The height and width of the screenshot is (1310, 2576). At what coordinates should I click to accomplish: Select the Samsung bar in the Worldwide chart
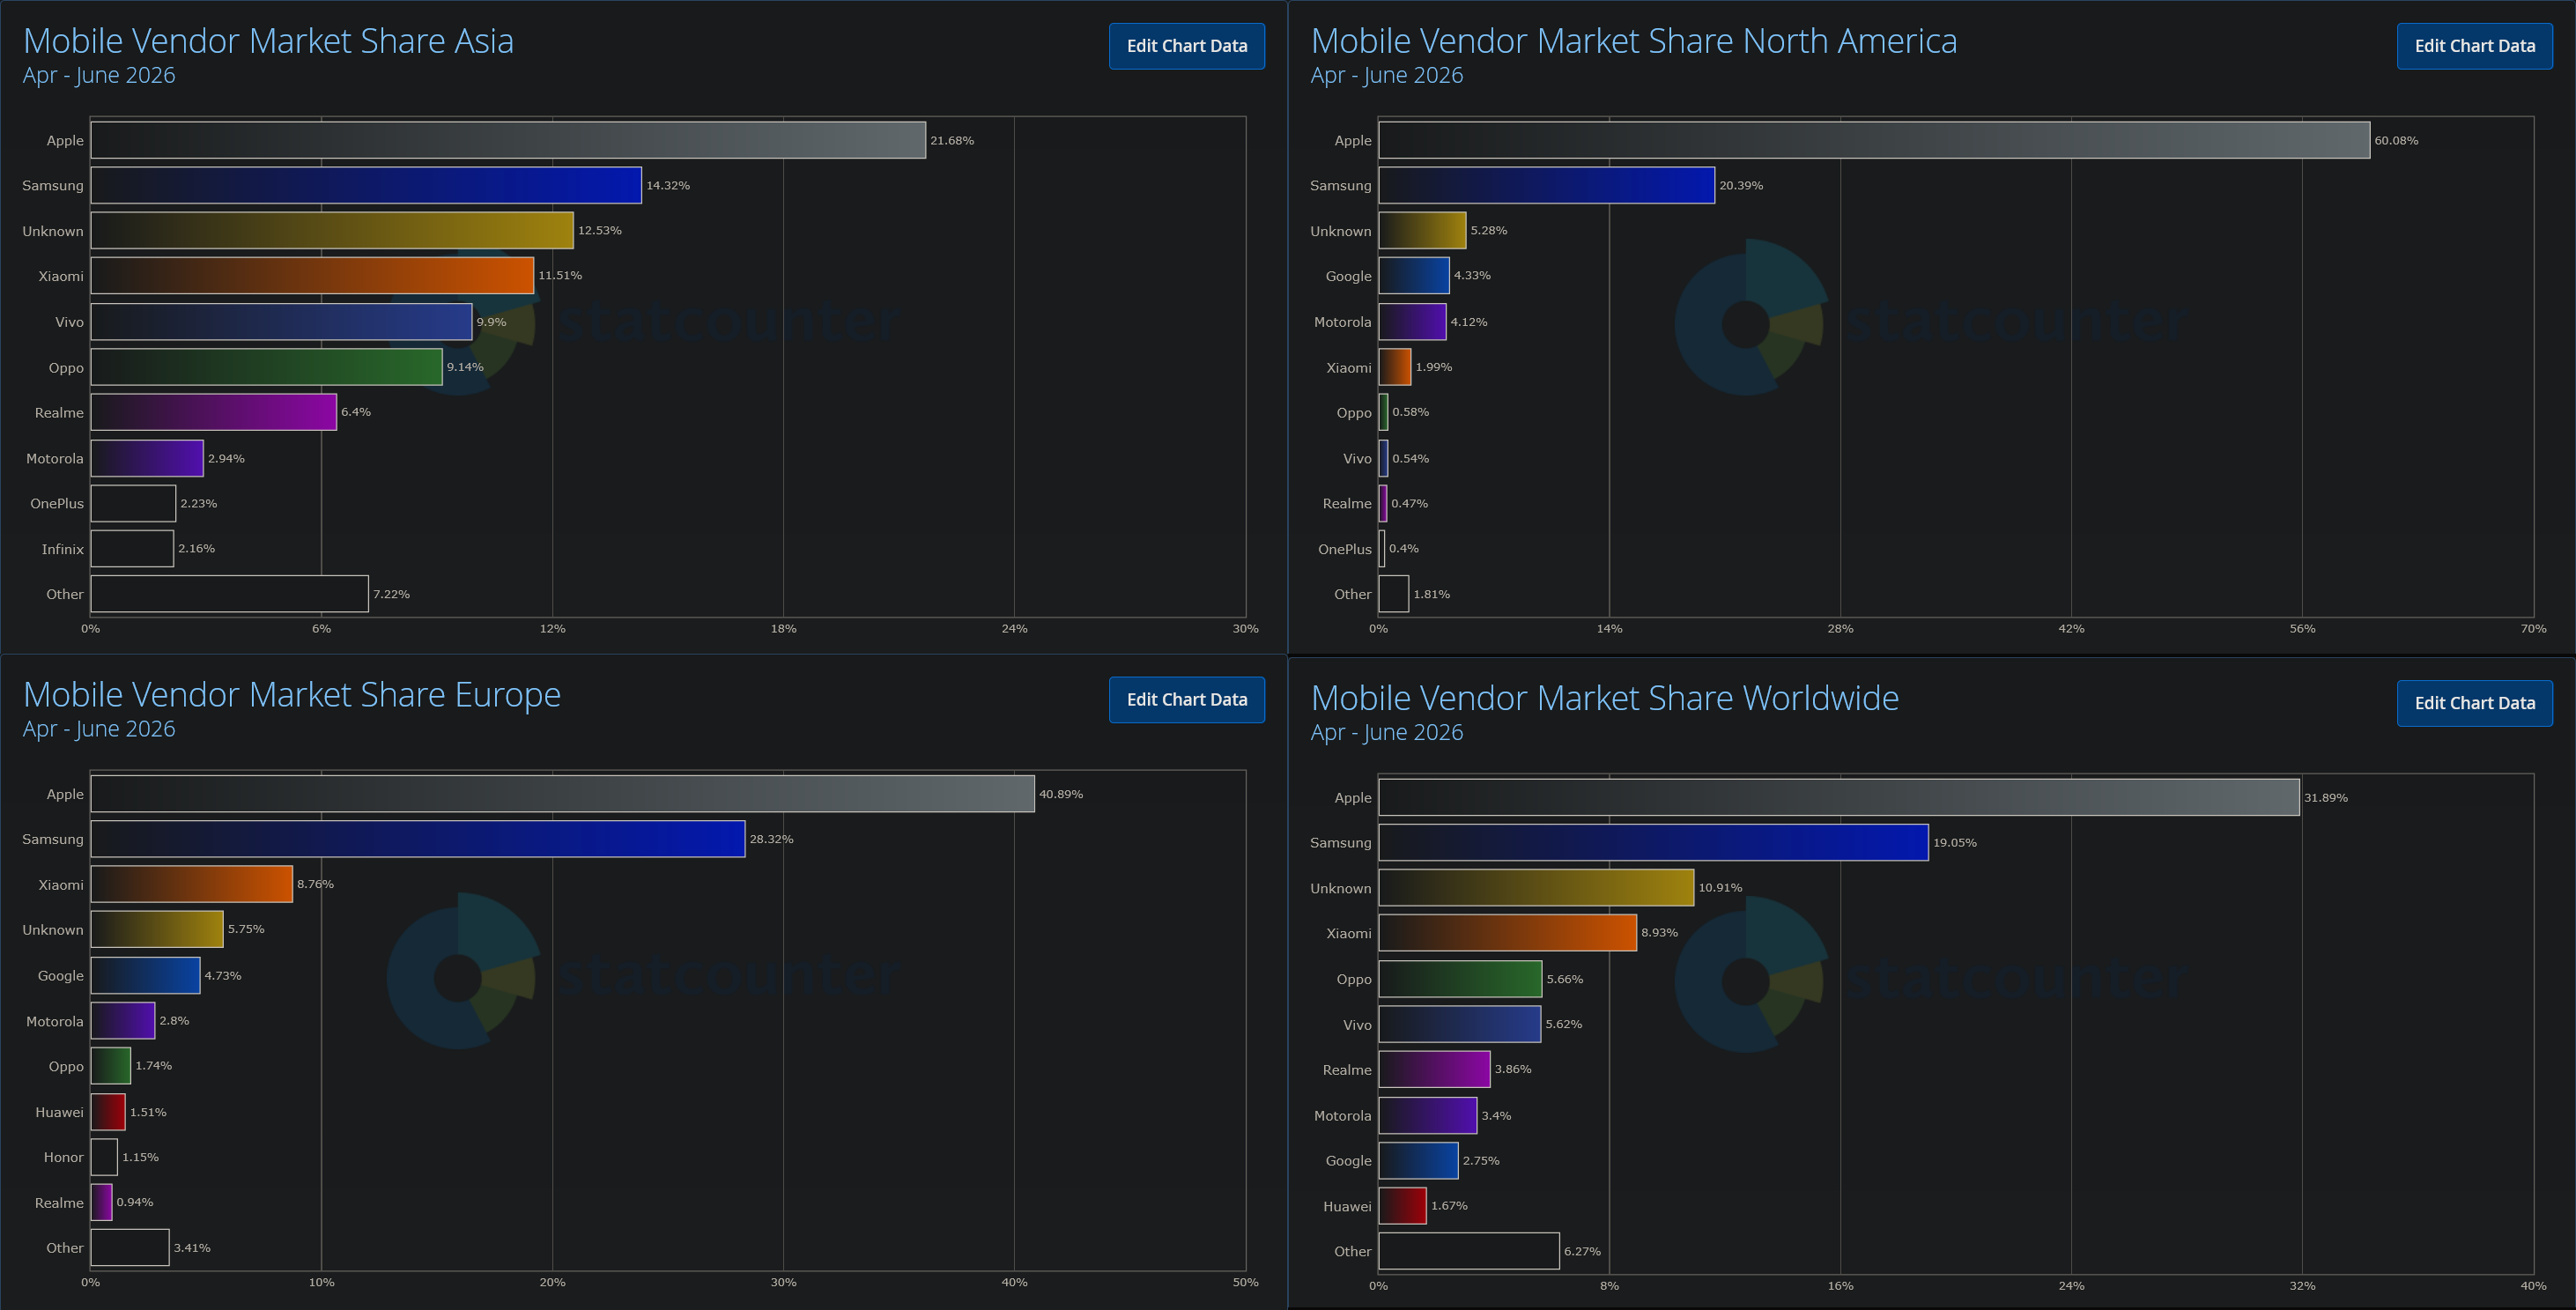pos(1653,842)
